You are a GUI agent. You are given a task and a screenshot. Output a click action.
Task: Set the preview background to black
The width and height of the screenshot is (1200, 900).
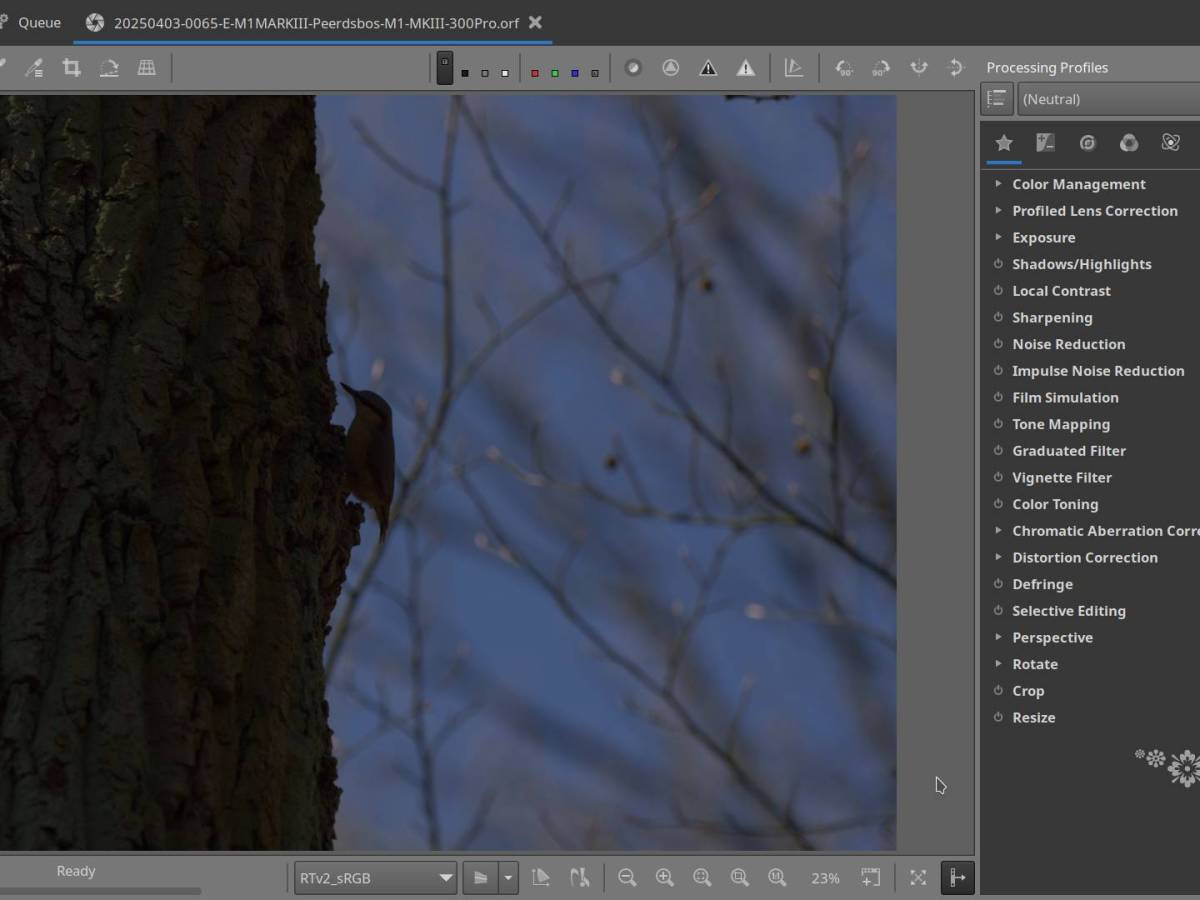tap(465, 73)
